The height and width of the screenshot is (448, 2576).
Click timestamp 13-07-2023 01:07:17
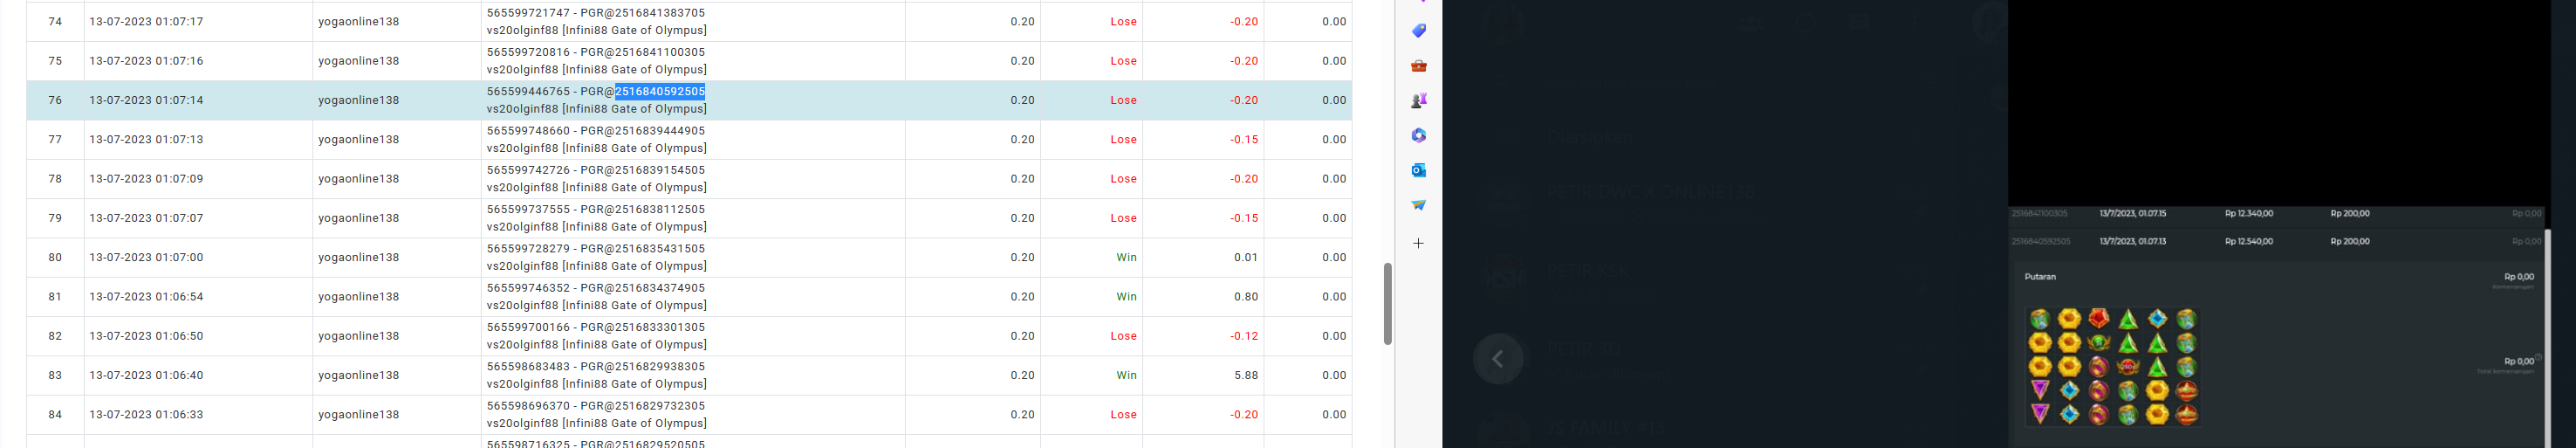click(x=146, y=21)
